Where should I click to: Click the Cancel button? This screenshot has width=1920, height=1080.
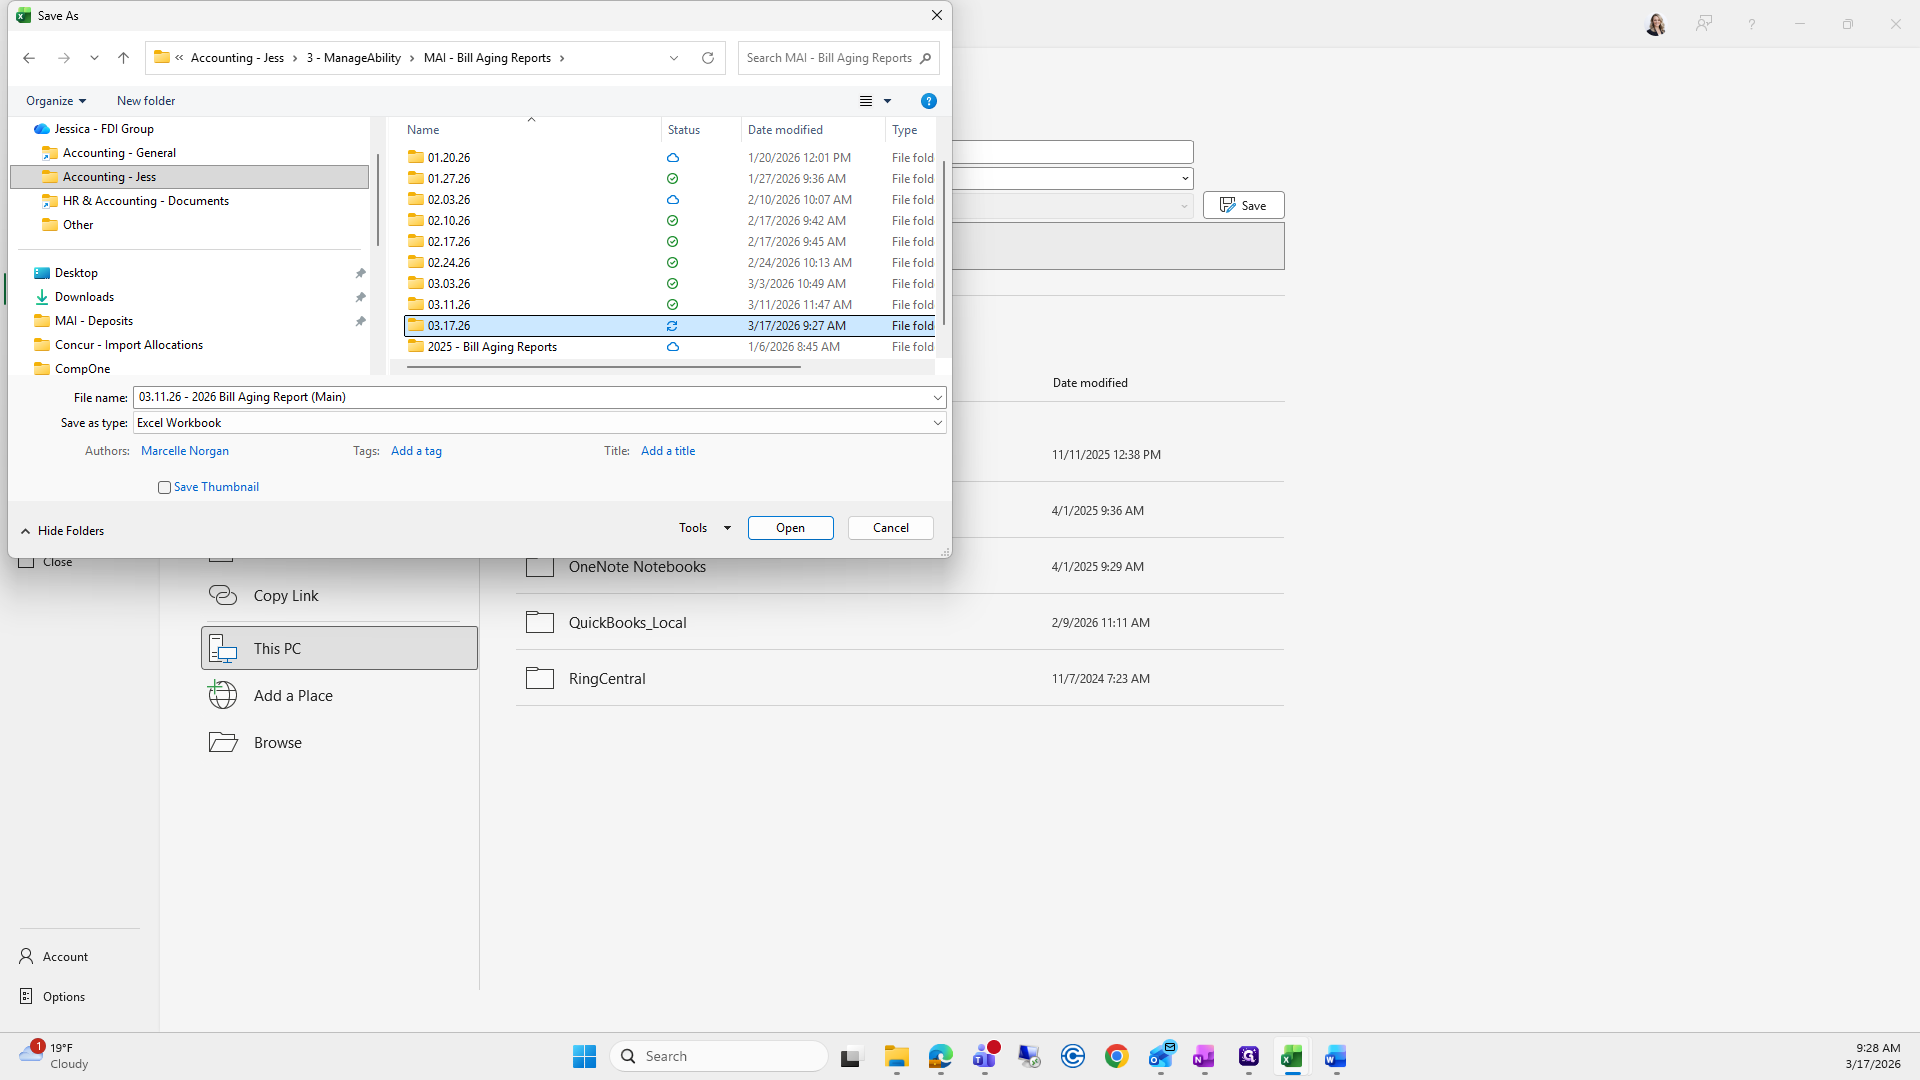pos(890,528)
